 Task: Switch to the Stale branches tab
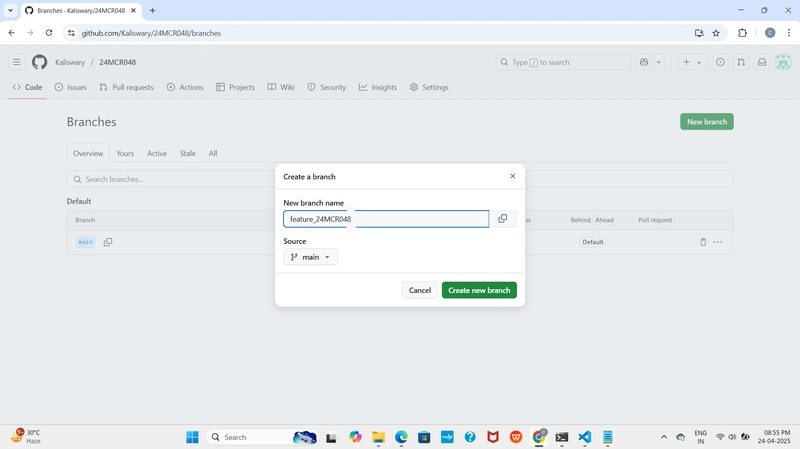(187, 154)
